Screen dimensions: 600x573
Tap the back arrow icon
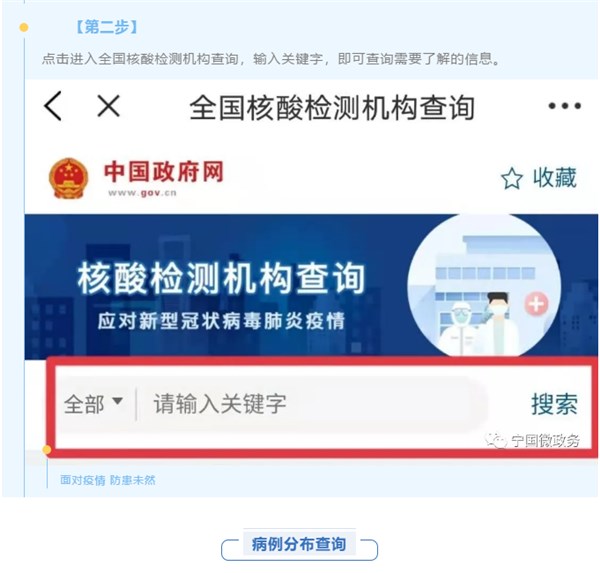[53, 106]
